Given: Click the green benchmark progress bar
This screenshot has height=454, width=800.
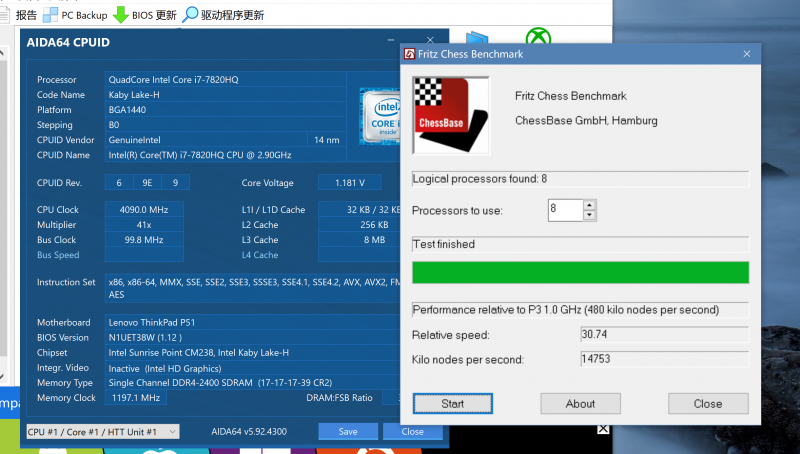Looking at the screenshot, I should tap(580, 272).
